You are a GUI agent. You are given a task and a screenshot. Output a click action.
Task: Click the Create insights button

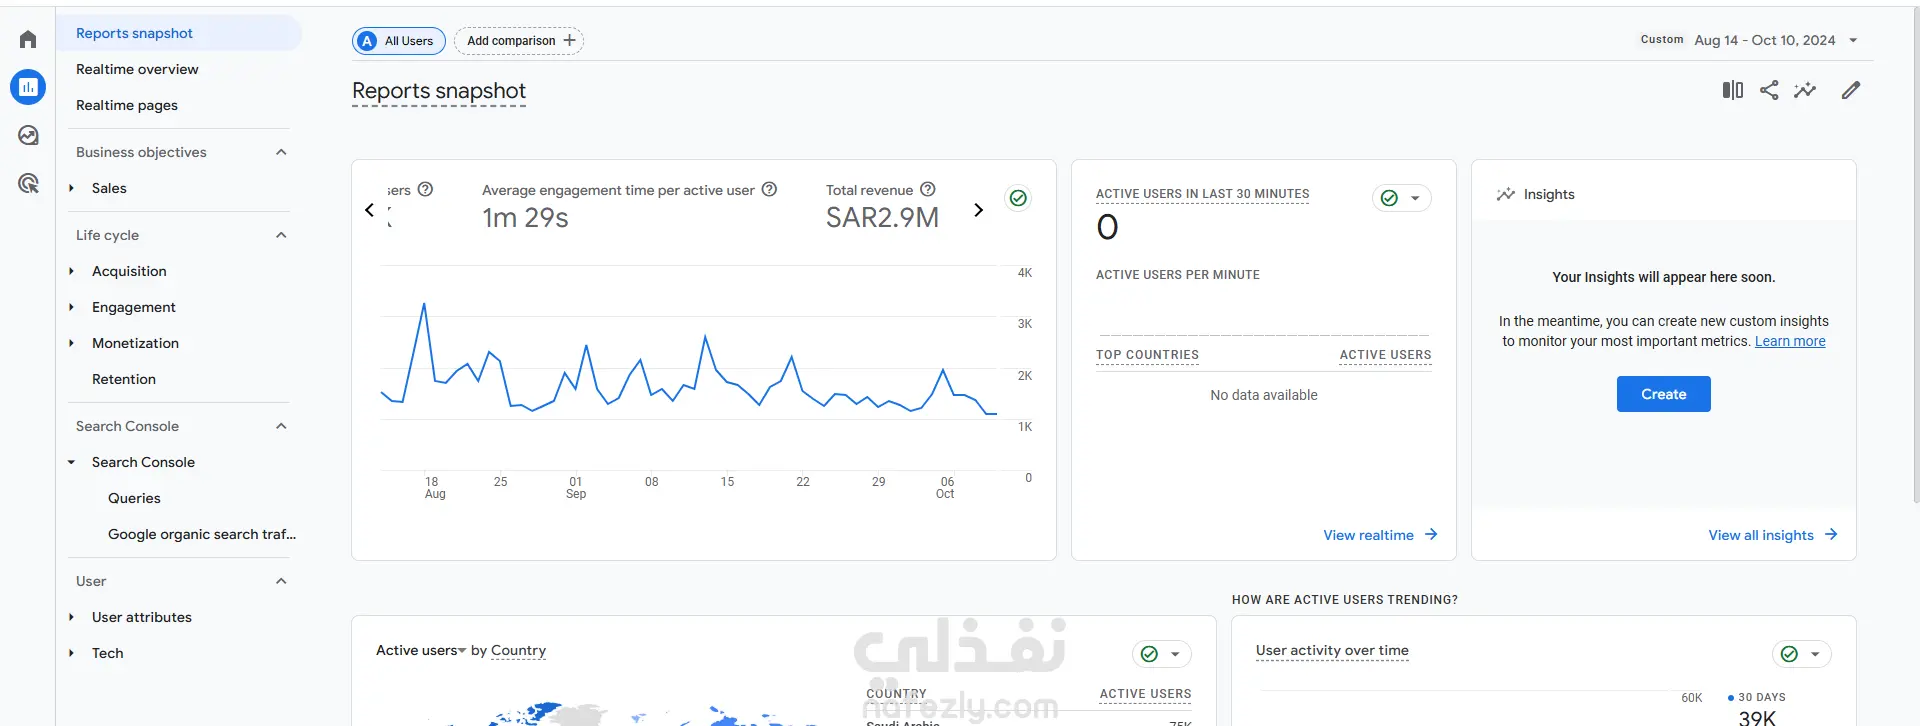coord(1663,394)
